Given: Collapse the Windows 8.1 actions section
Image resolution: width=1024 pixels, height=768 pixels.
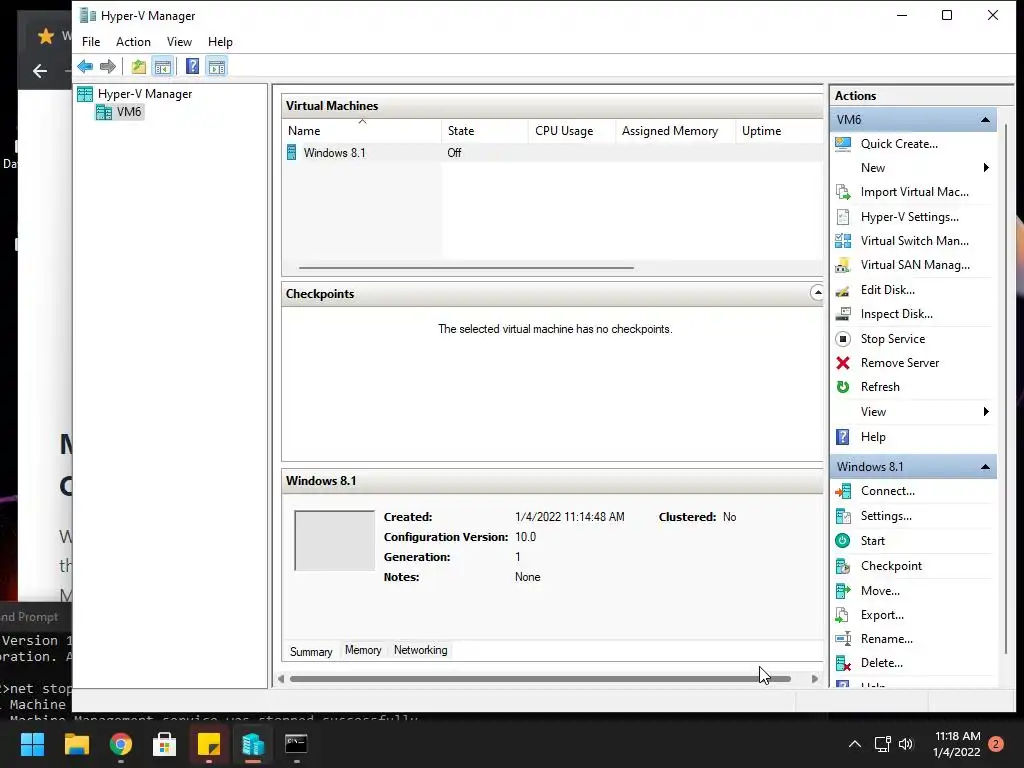Looking at the screenshot, I should coord(985,466).
